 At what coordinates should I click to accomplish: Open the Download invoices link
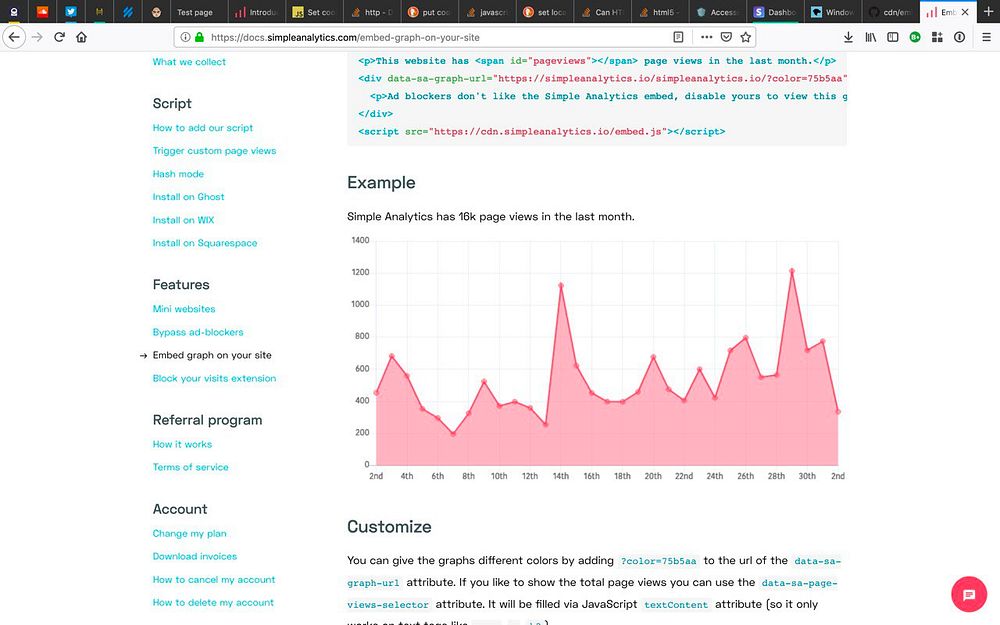(x=195, y=556)
